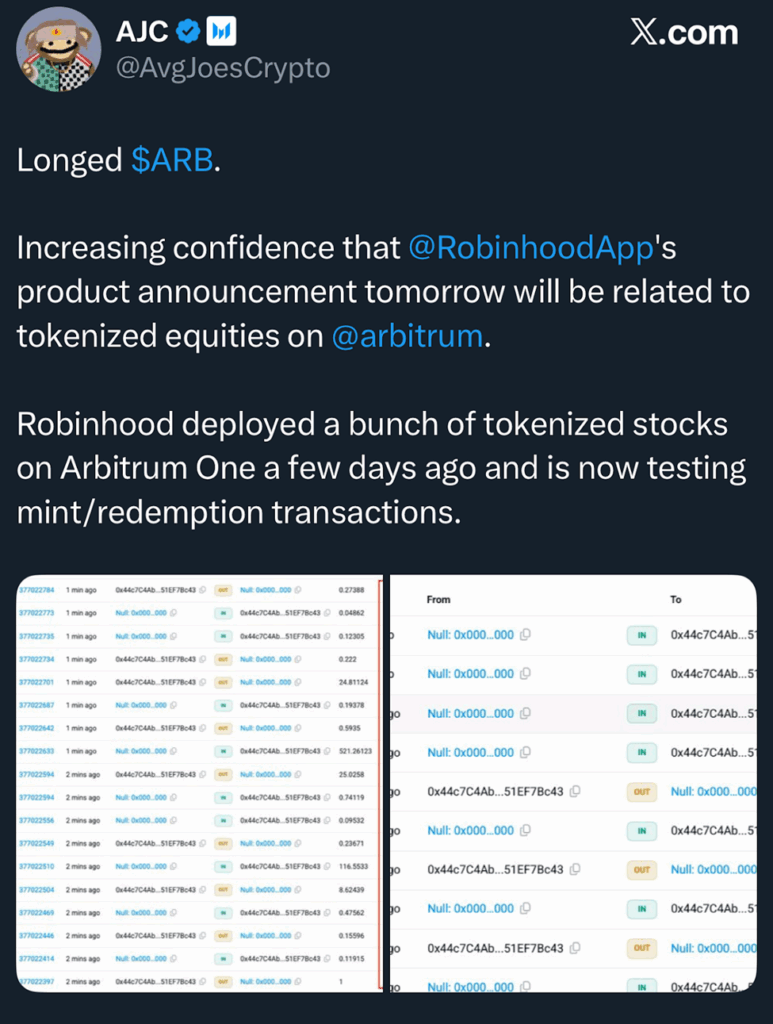Open the @arbitrum mention

click(407, 336)
